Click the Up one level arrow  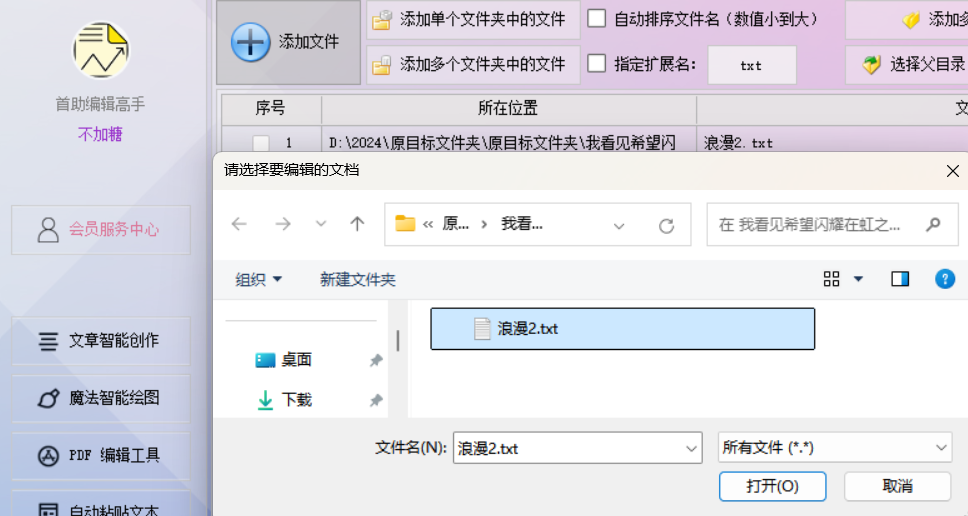(357, 224)
